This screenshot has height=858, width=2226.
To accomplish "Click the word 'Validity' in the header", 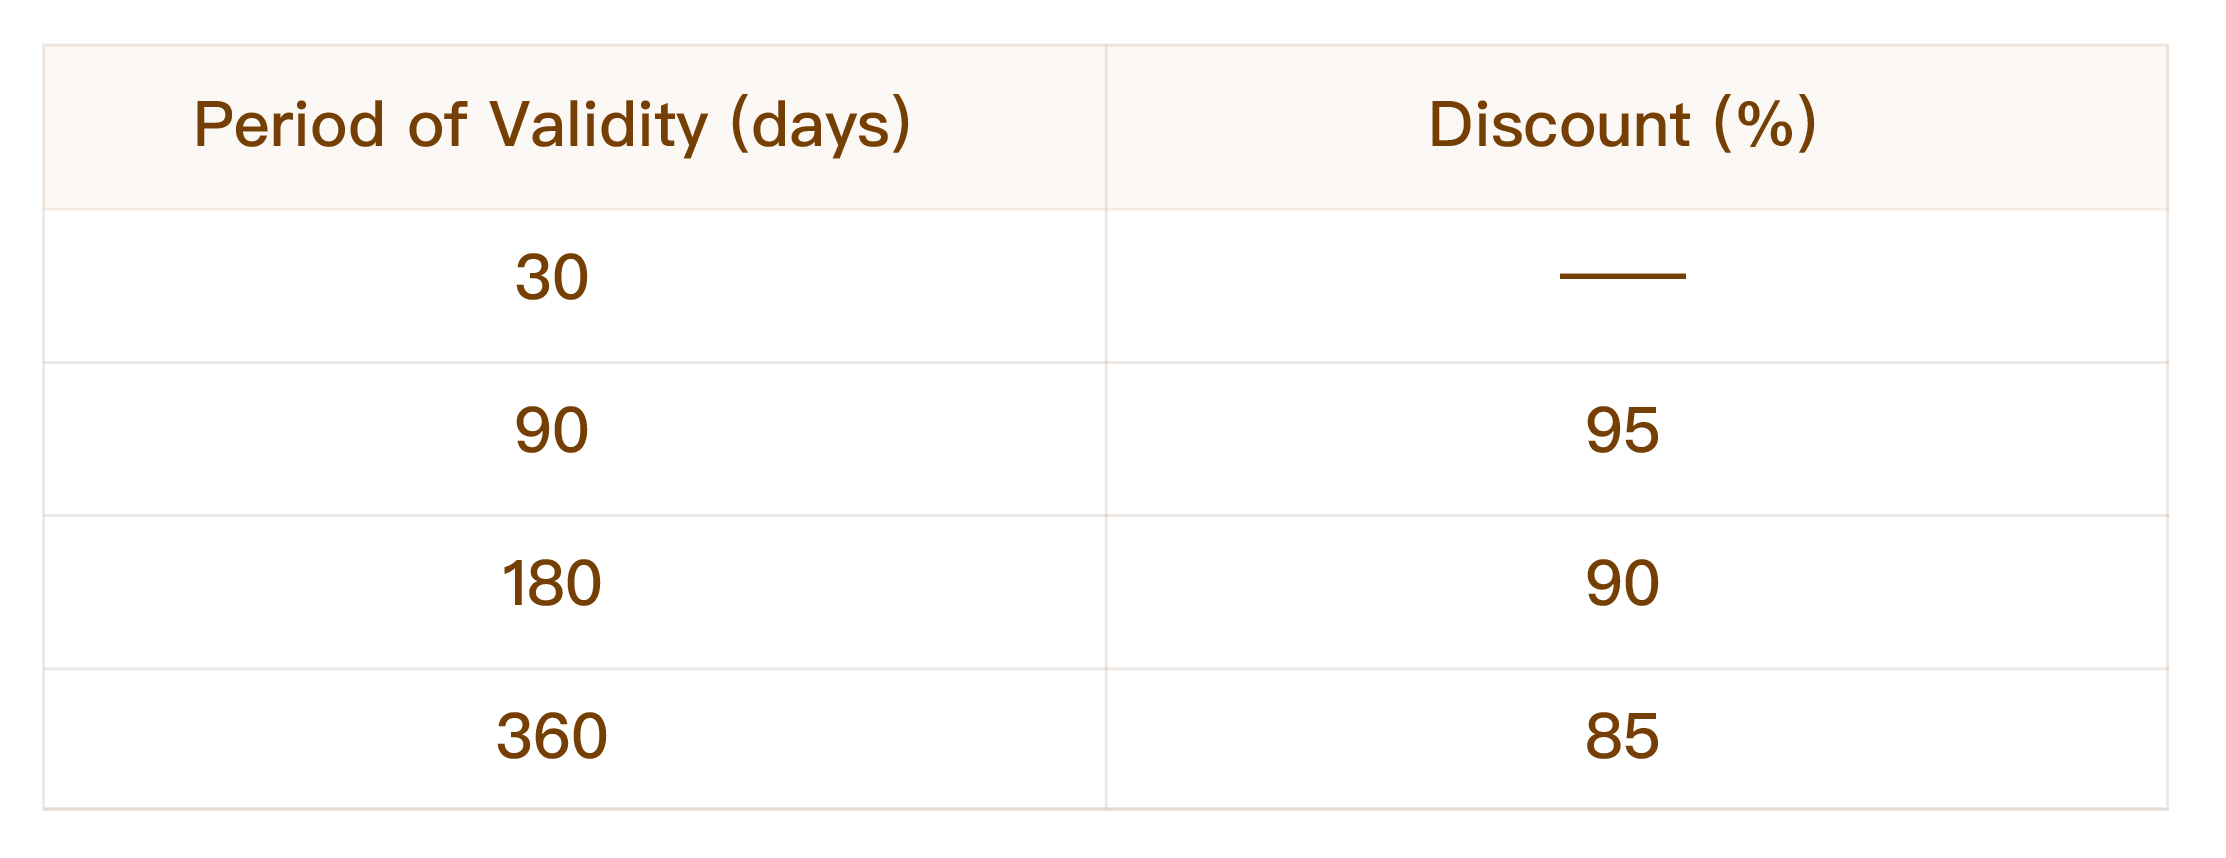I will tap(598, 126).
